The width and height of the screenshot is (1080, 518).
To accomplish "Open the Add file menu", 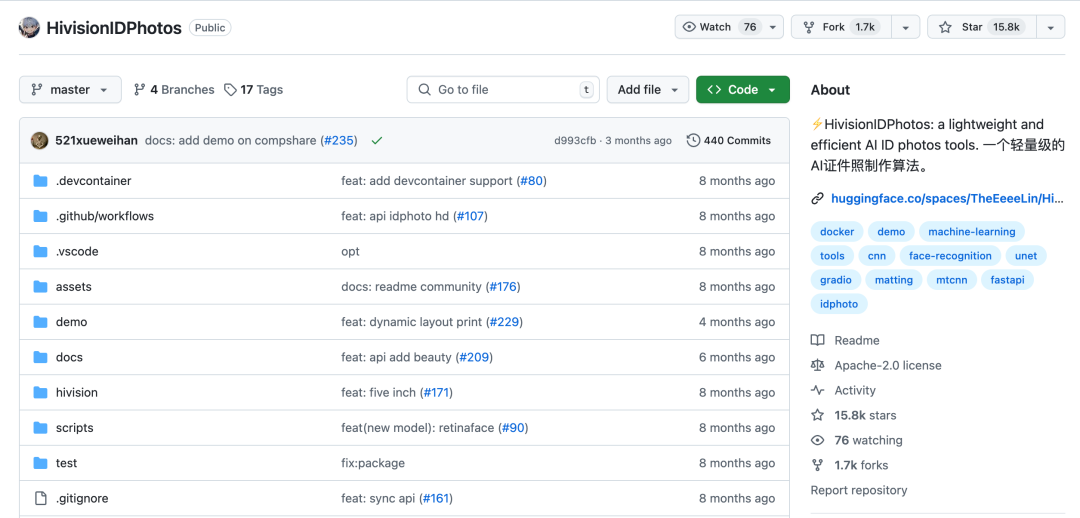I will click(x=647, y=90).
